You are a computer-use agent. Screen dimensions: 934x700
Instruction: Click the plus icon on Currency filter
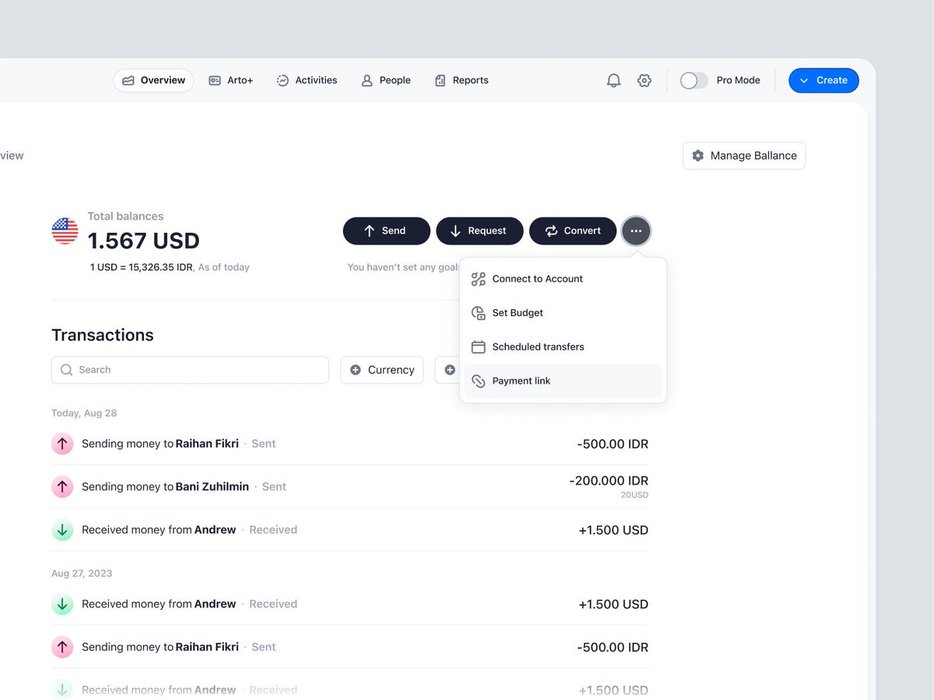(x=355, y=370)
